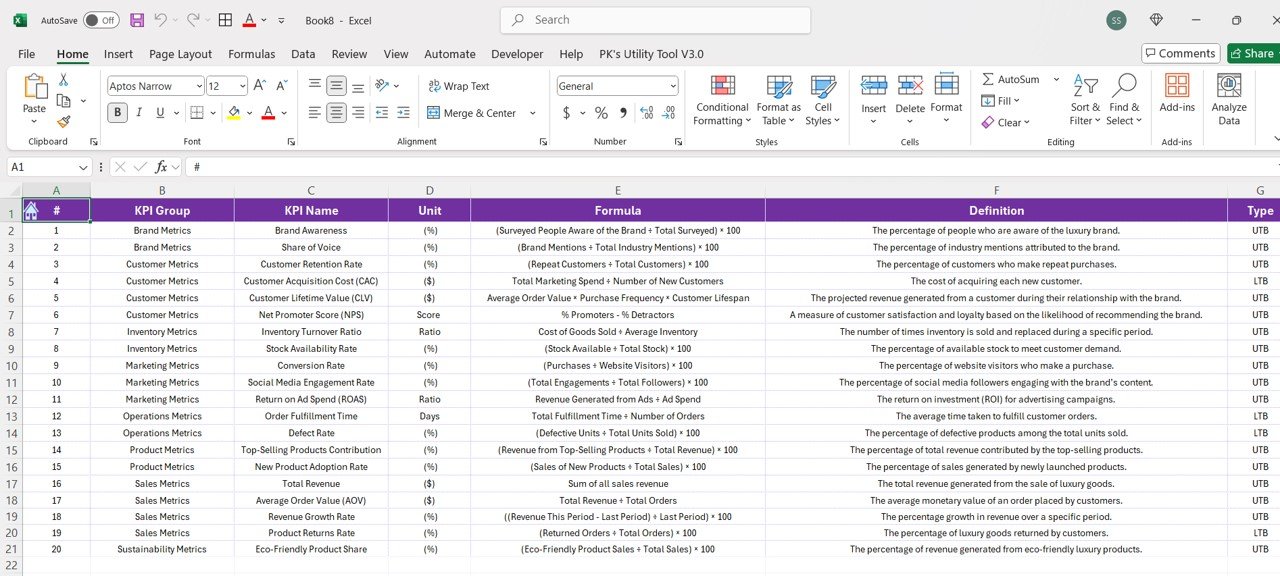Click Decrease Decimal icon
The width and height of the screenshot is (1280, 576).
pyautogui.click(x=669, y=113)
